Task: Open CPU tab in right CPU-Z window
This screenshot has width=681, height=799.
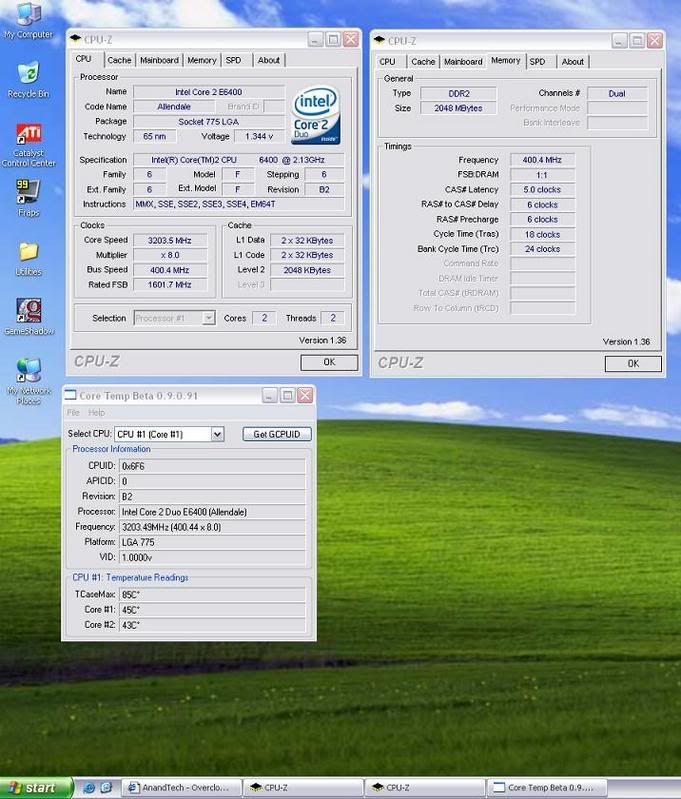Action: point(387,62)
